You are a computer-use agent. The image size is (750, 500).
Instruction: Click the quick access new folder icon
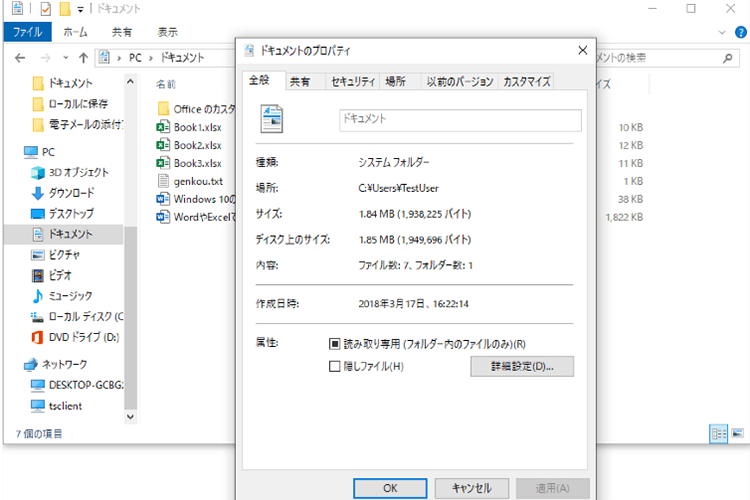point(65,9)
